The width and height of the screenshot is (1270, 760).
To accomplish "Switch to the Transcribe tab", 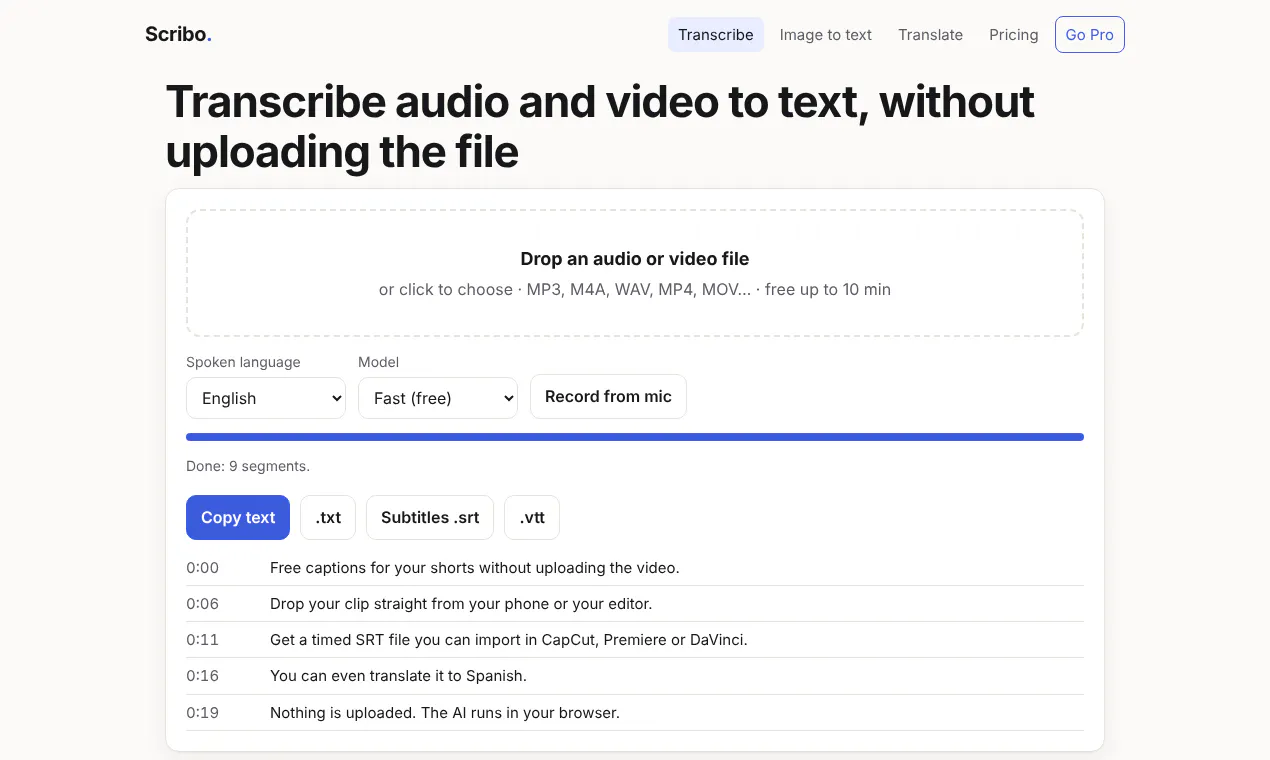I will [716, 34].
